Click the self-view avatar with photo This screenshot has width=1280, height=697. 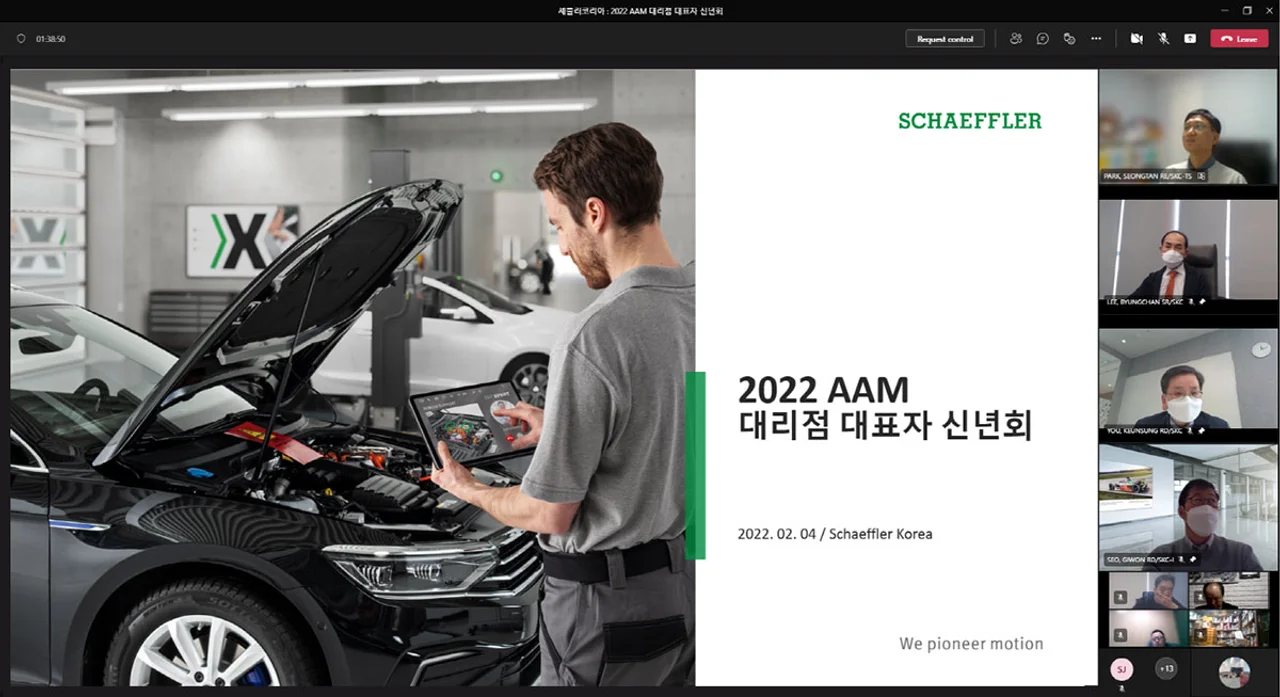point(1234,671)
